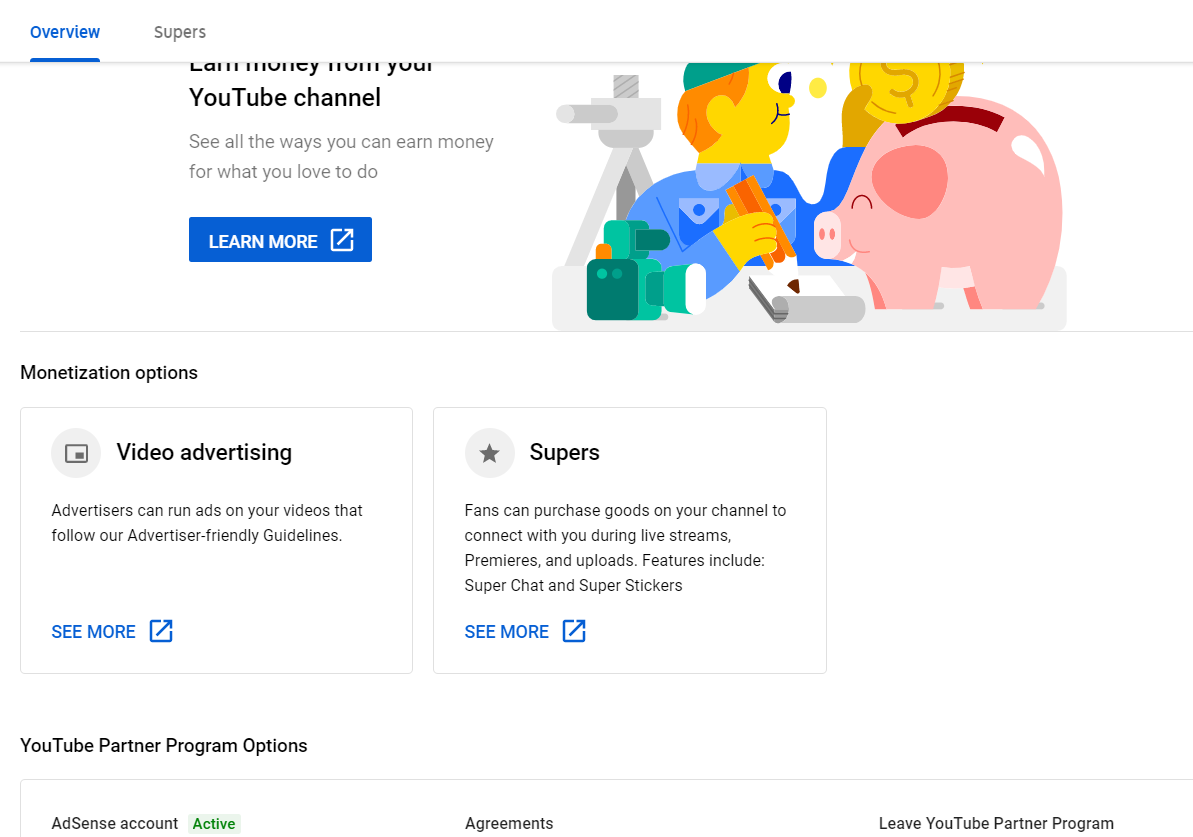Open SEE MORE under Video advertising
1193x837 pixels.
[94, 632]
